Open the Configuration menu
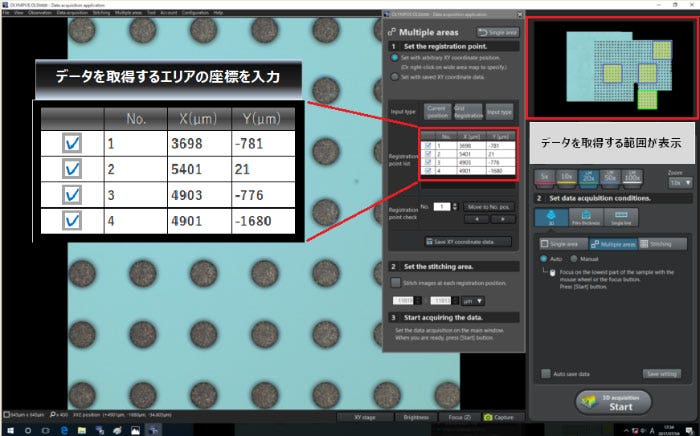 click(x=195, y=12)
